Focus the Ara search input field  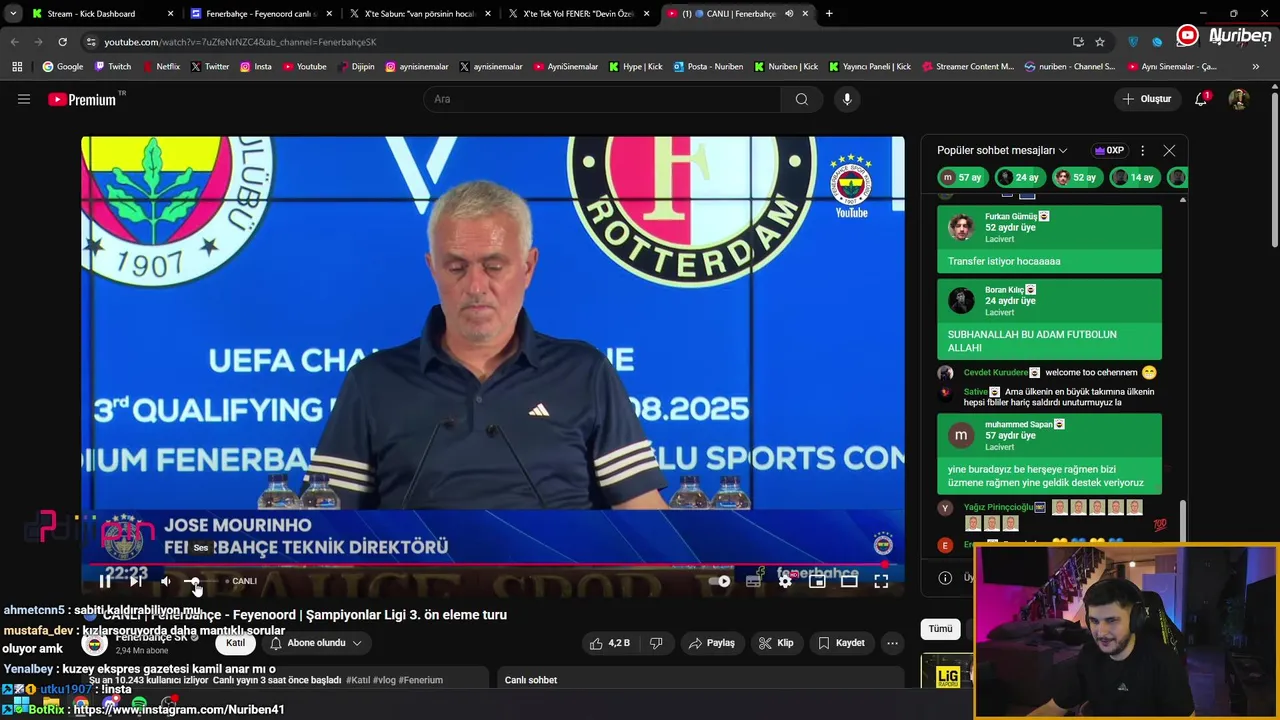pos(600,99)
